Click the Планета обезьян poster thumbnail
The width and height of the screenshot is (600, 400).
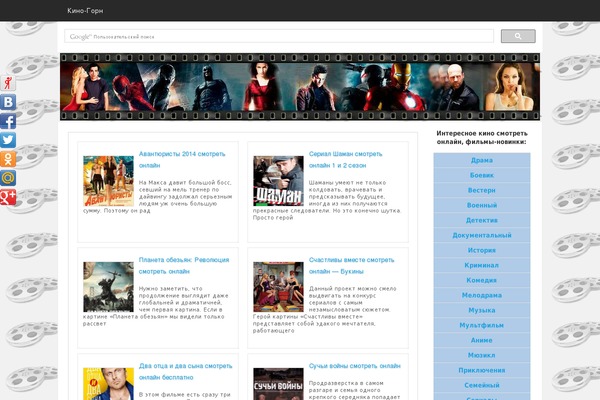(x=109, y=287)
